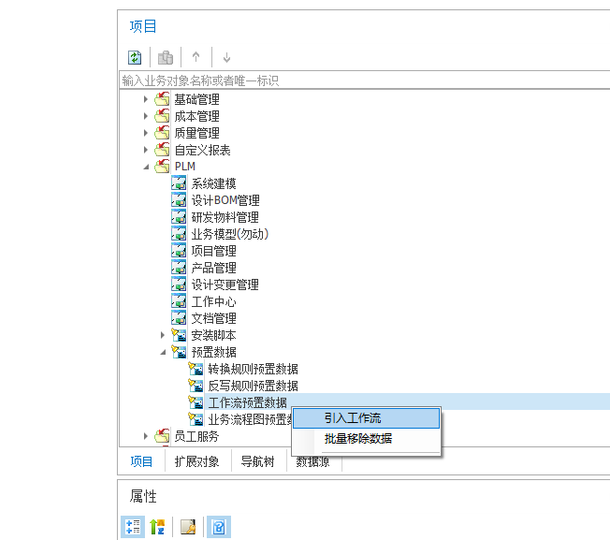This screenshot has height=540, width=610.
Task: Collapse the 预置数据 node
Action: click(163, 352)
